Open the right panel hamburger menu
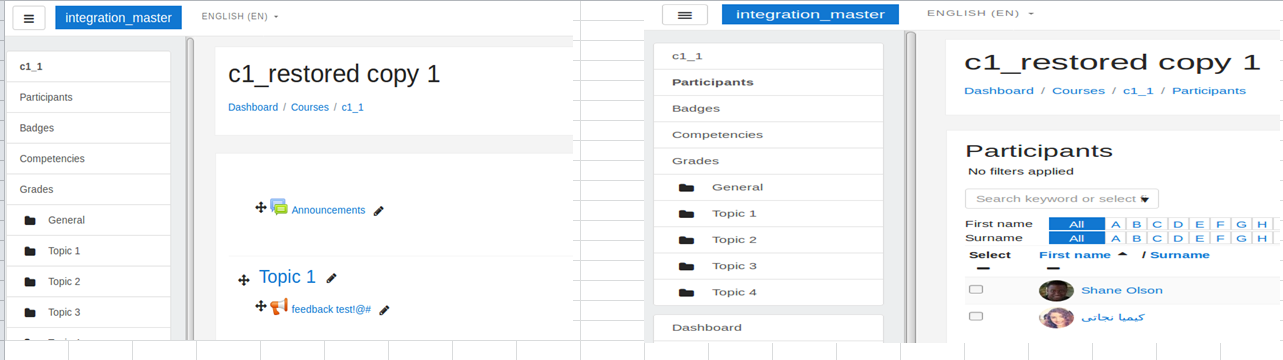Screen dimensions: 1283x360 pyautogui.click(x=685, y=15)
